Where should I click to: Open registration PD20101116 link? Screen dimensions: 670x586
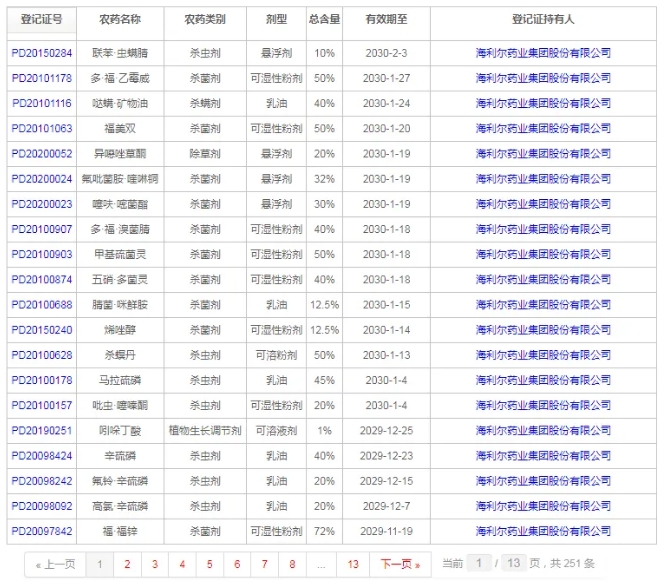tap(42, 103)
